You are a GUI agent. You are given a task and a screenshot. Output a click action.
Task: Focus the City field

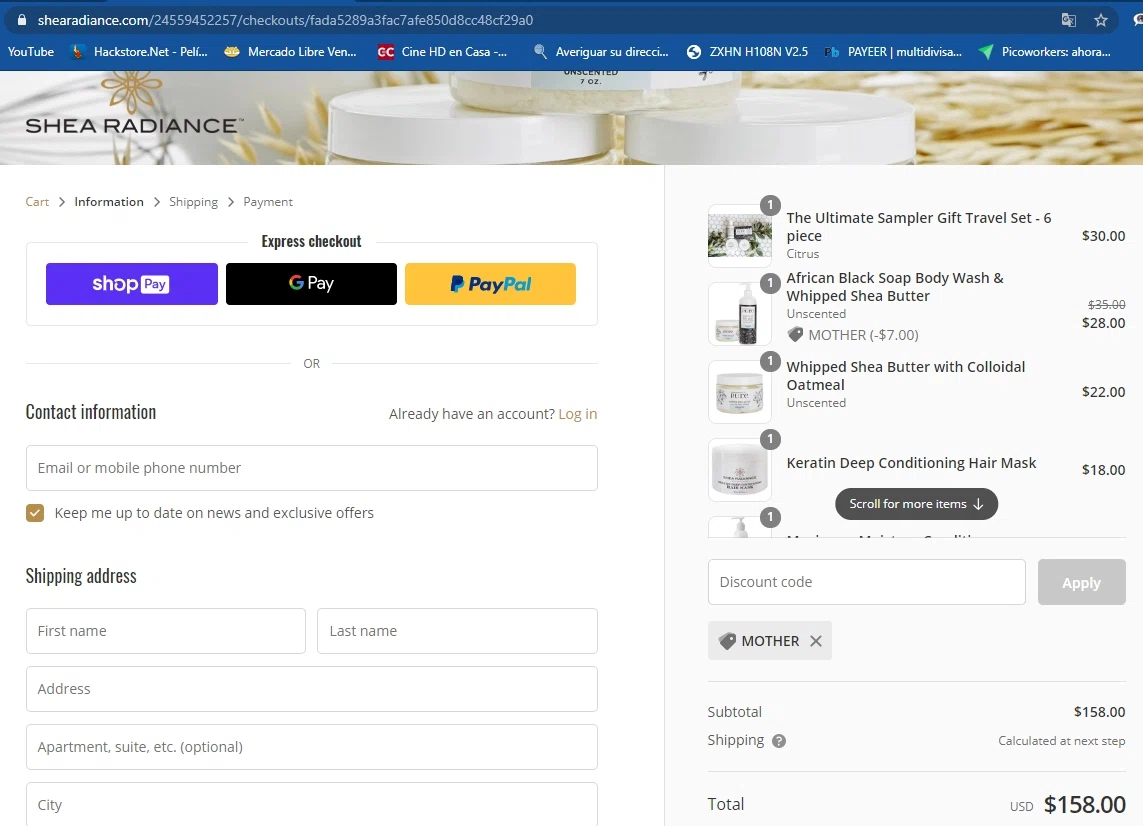311,804
